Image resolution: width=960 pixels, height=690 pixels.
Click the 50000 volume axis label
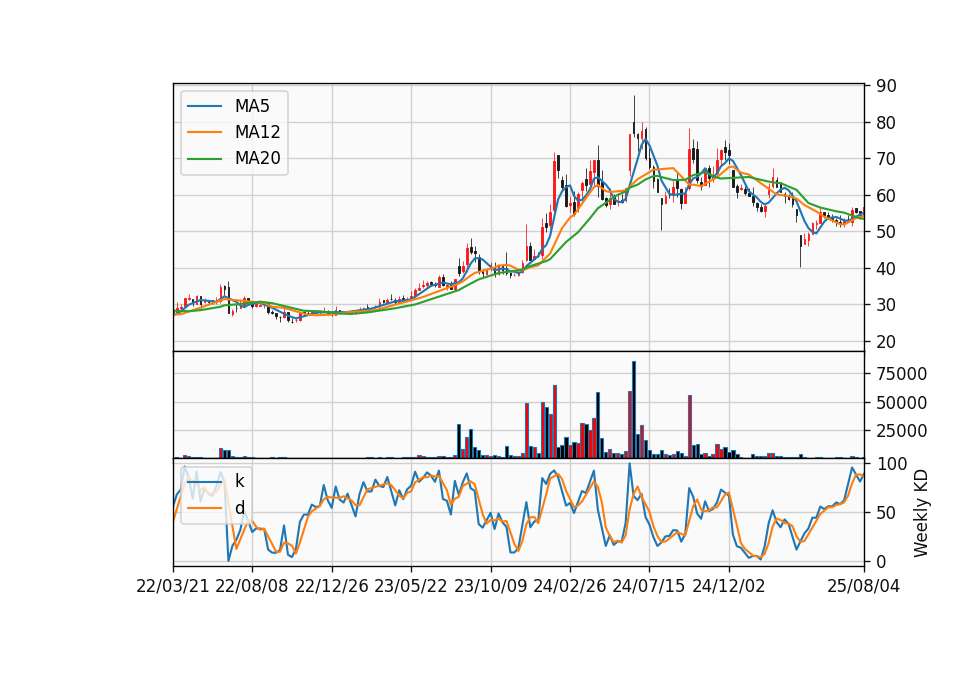[901, 403]
